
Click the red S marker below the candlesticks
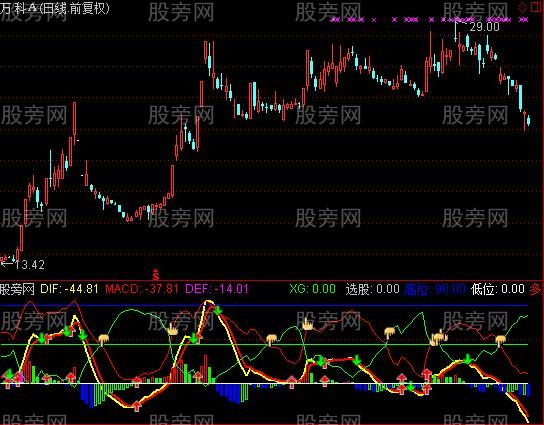tap(156, 274)
